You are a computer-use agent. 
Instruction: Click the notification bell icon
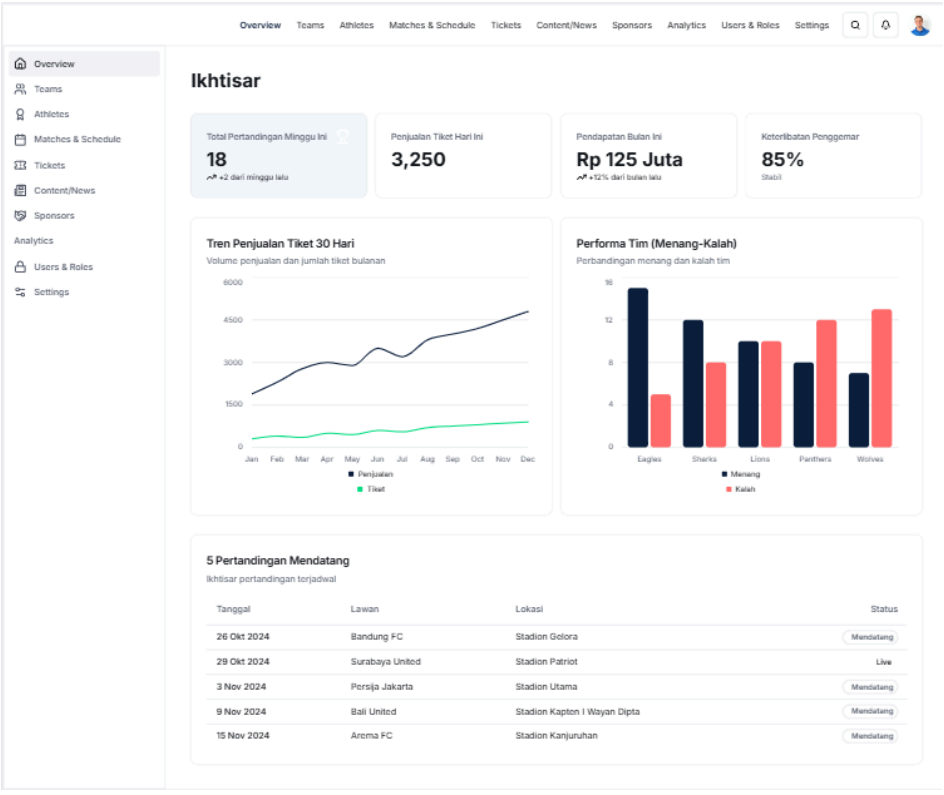pyautogui.click(x=886, y=25)
